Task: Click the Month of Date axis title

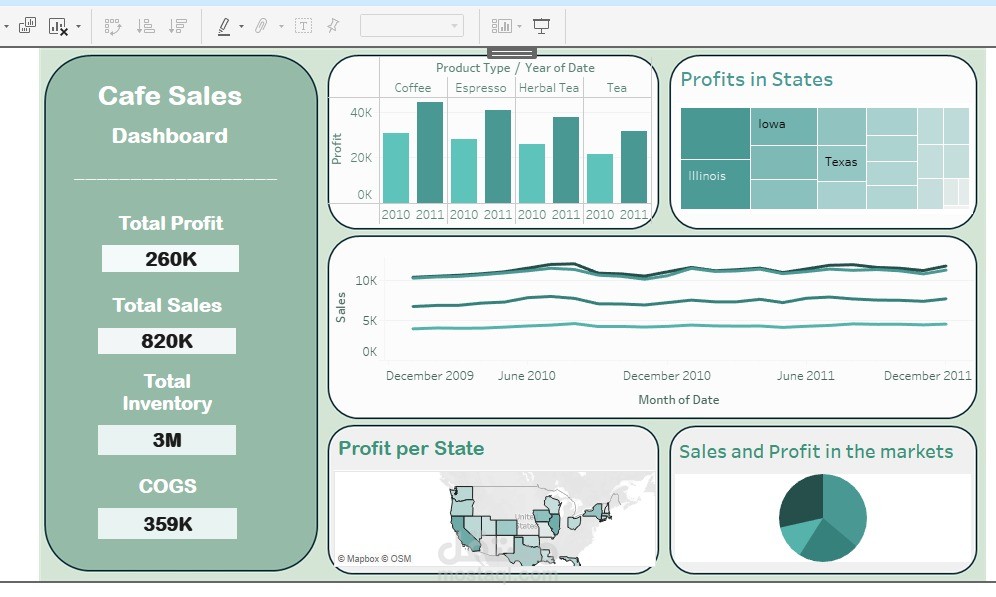Action: [678, 399]
